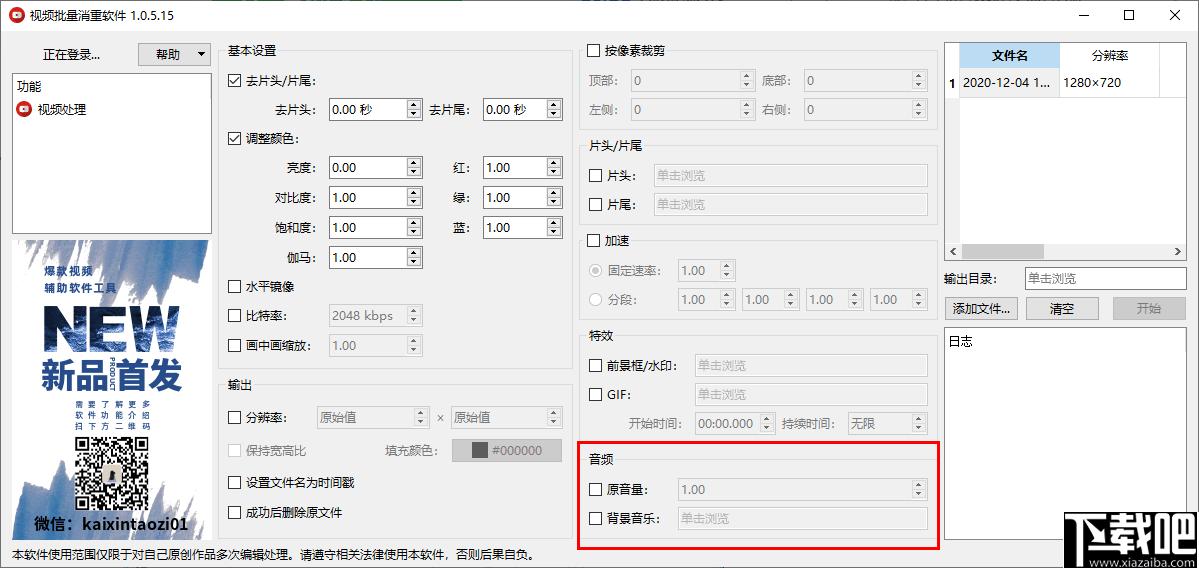Enable the GIF checkbox
The width and height of the screenshot is (1199, 568).
(x=596, y=394)
